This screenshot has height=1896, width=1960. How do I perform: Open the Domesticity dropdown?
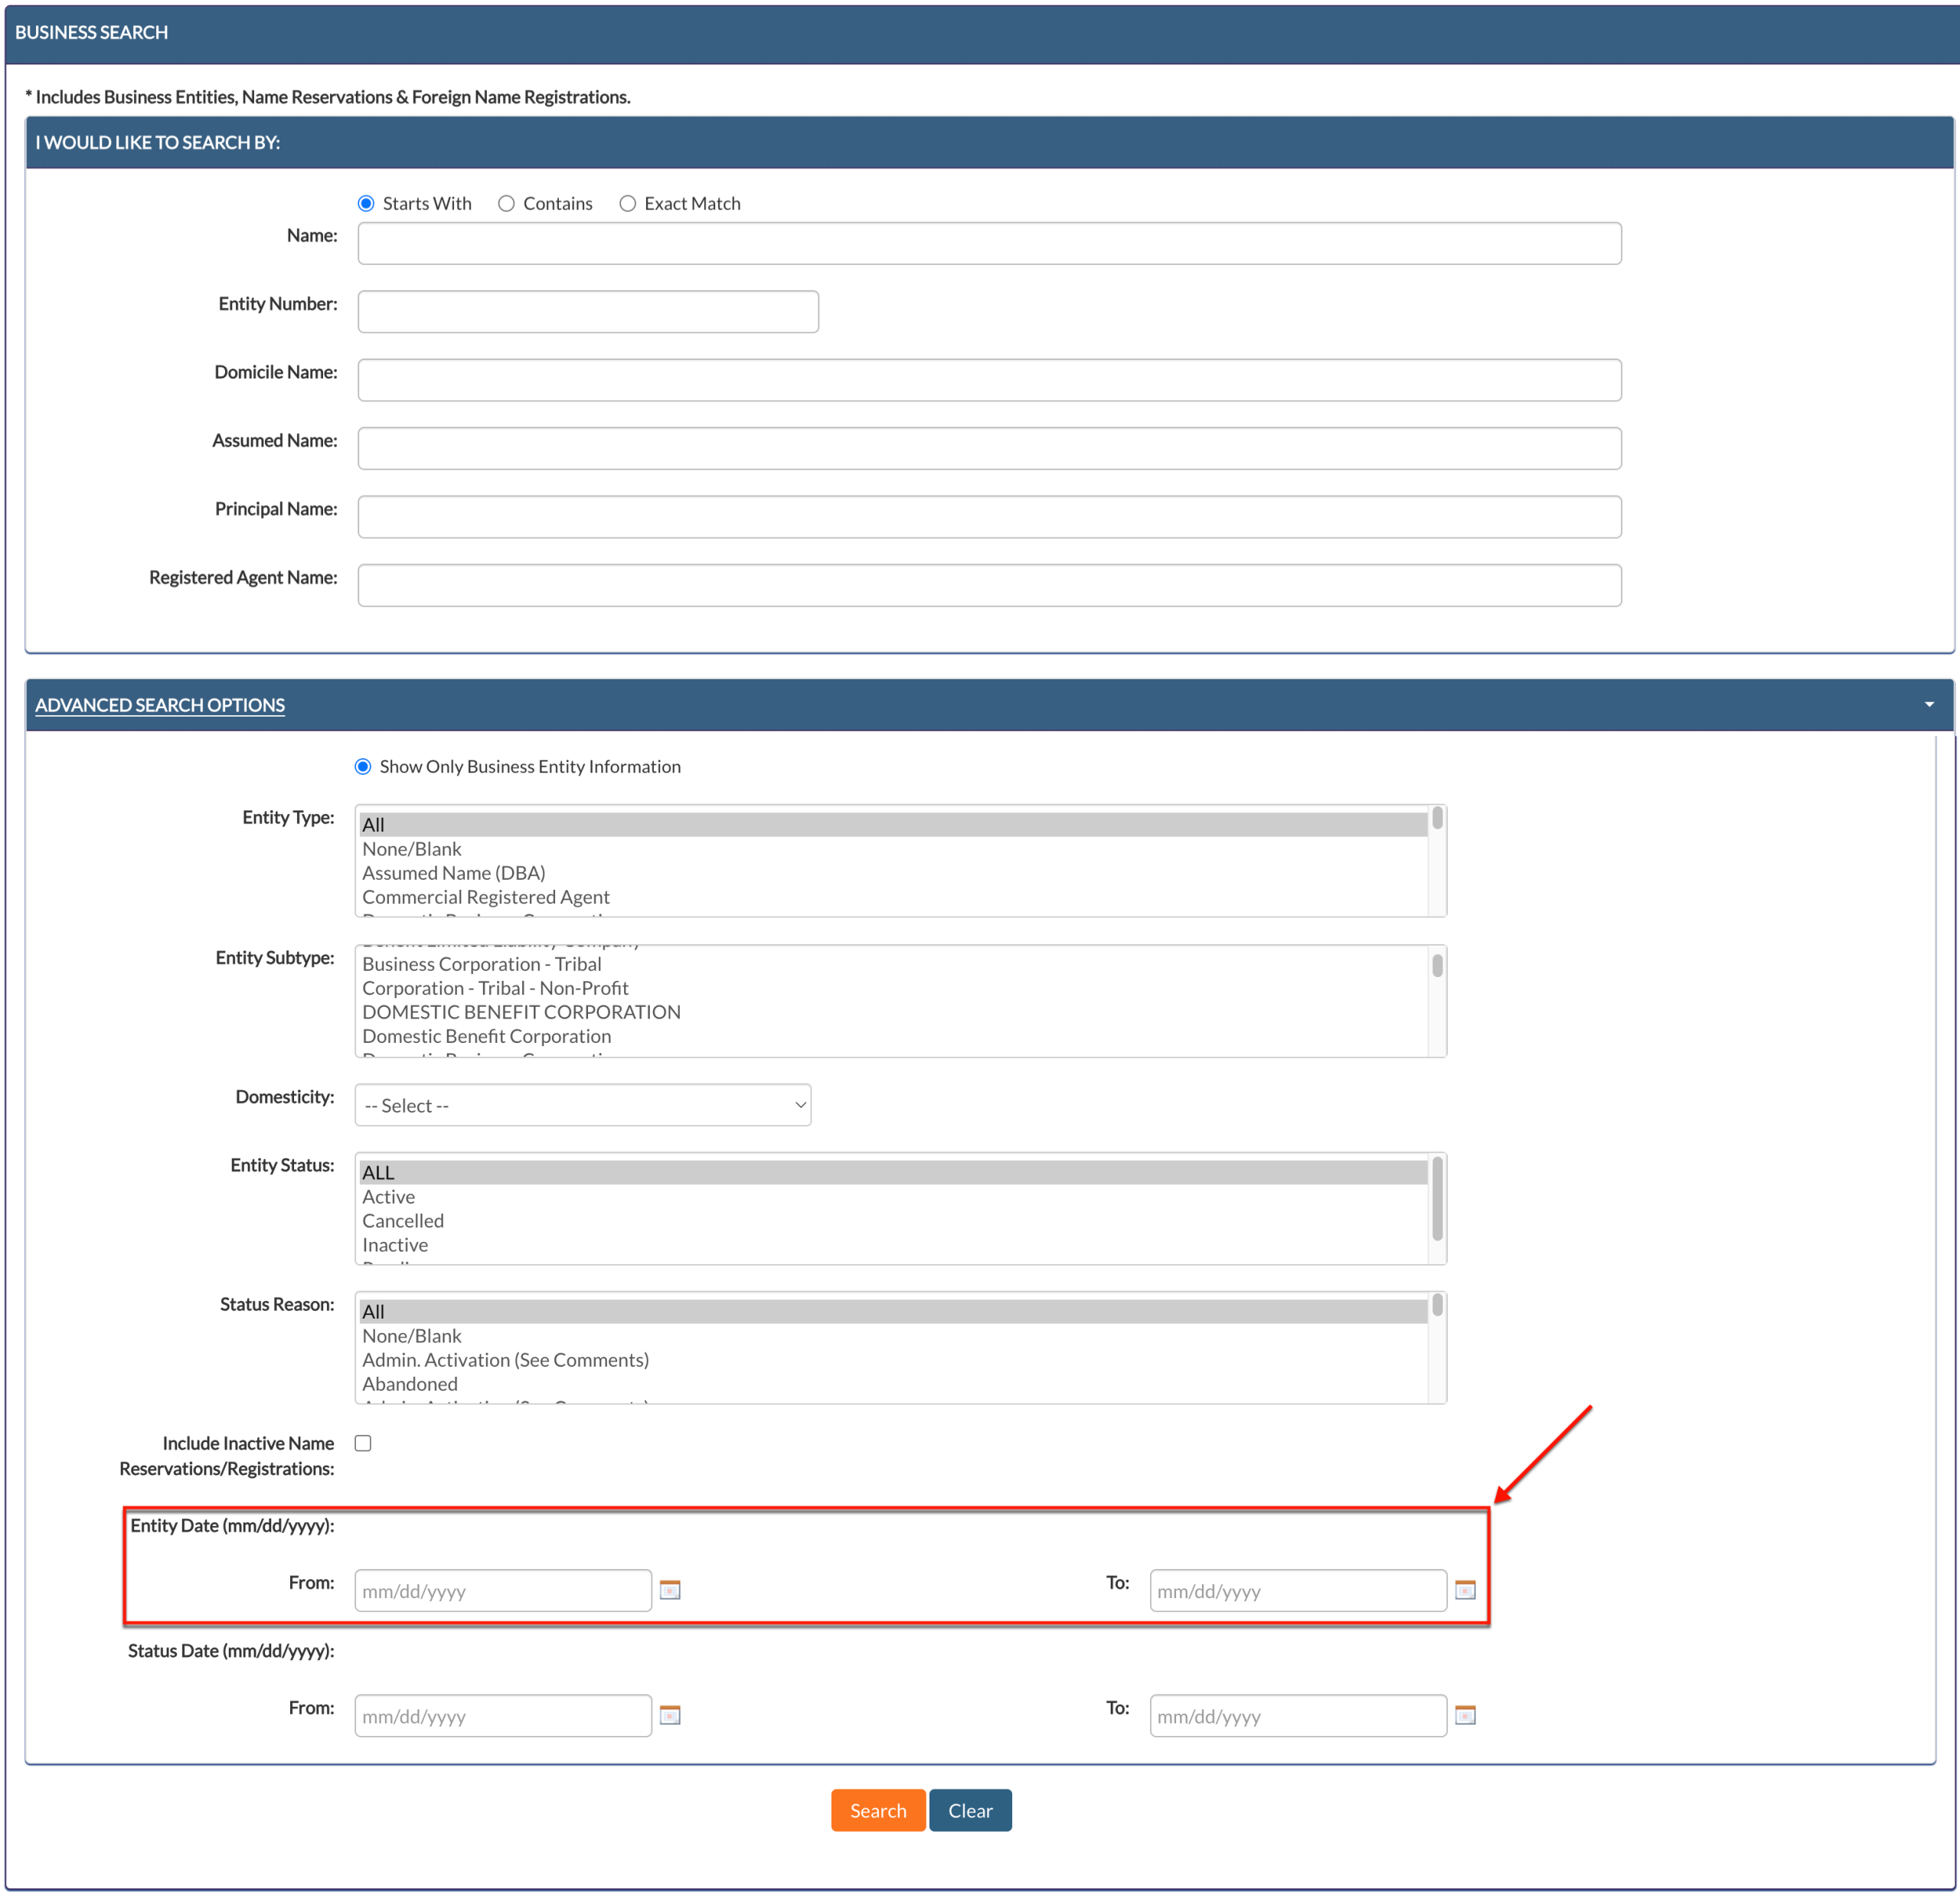(x=583, y=1105)
